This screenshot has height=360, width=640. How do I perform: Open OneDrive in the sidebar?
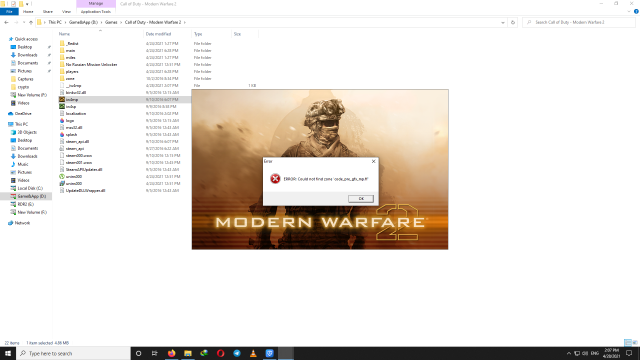[23, 114]
